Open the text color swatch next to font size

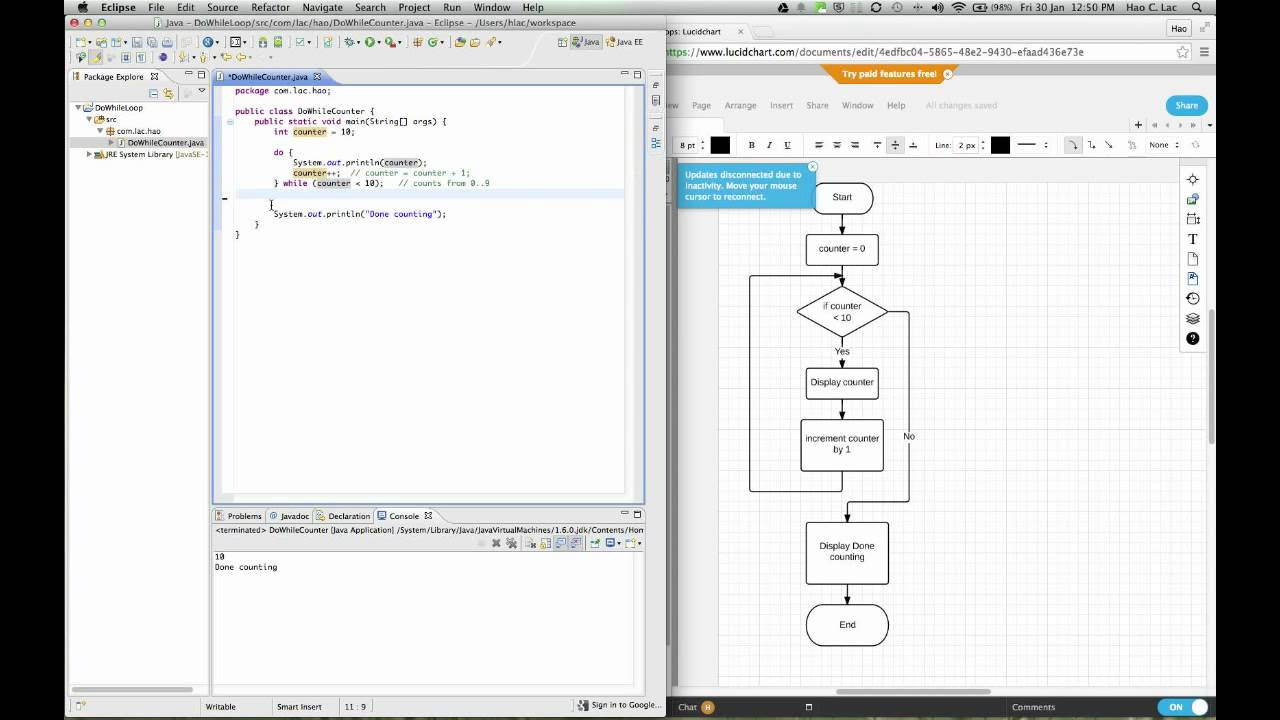coord(720,145)
